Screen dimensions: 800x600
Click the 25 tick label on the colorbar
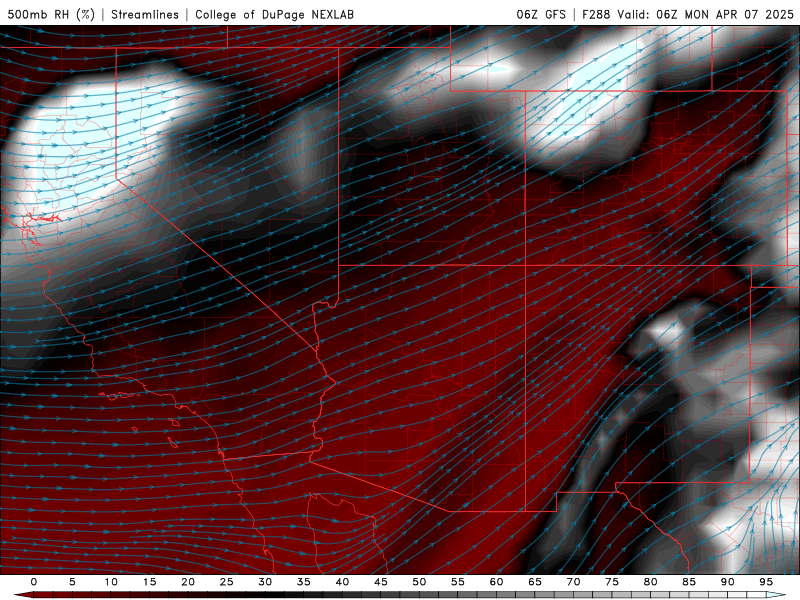(x=226, y=582)
